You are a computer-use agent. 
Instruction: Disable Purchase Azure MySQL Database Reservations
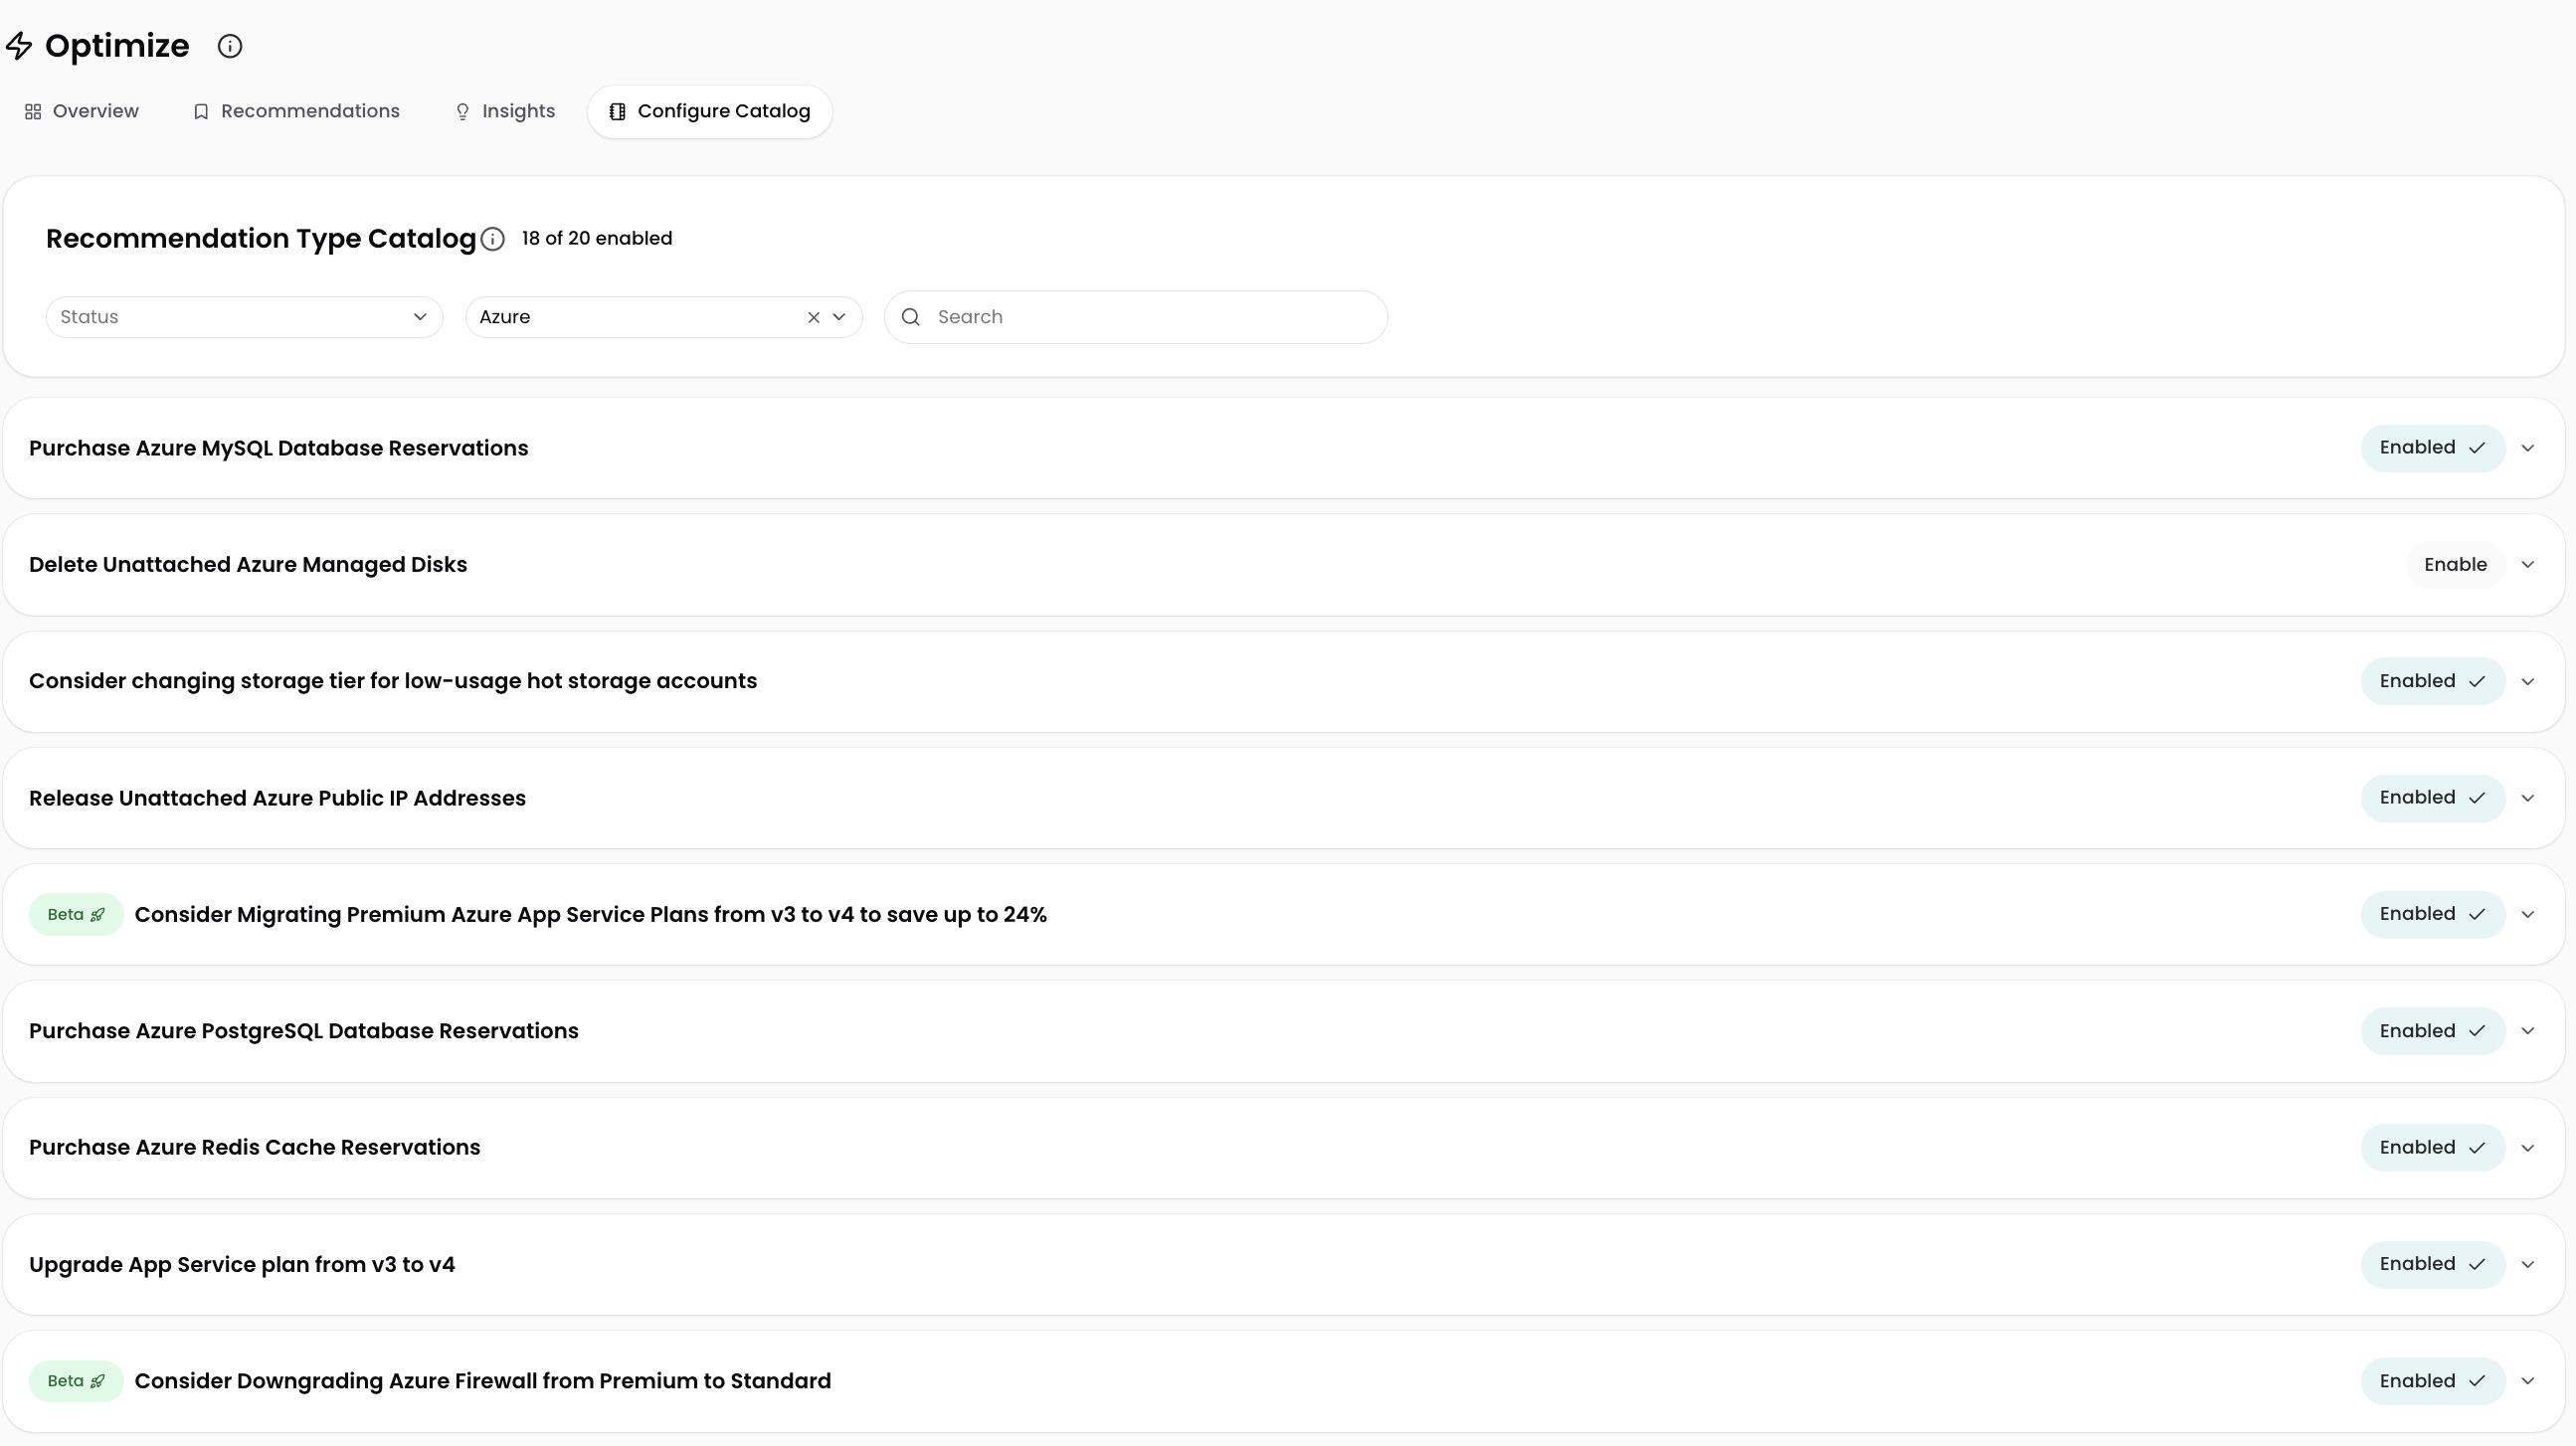pyautogui.click(x=2433, y=448)
